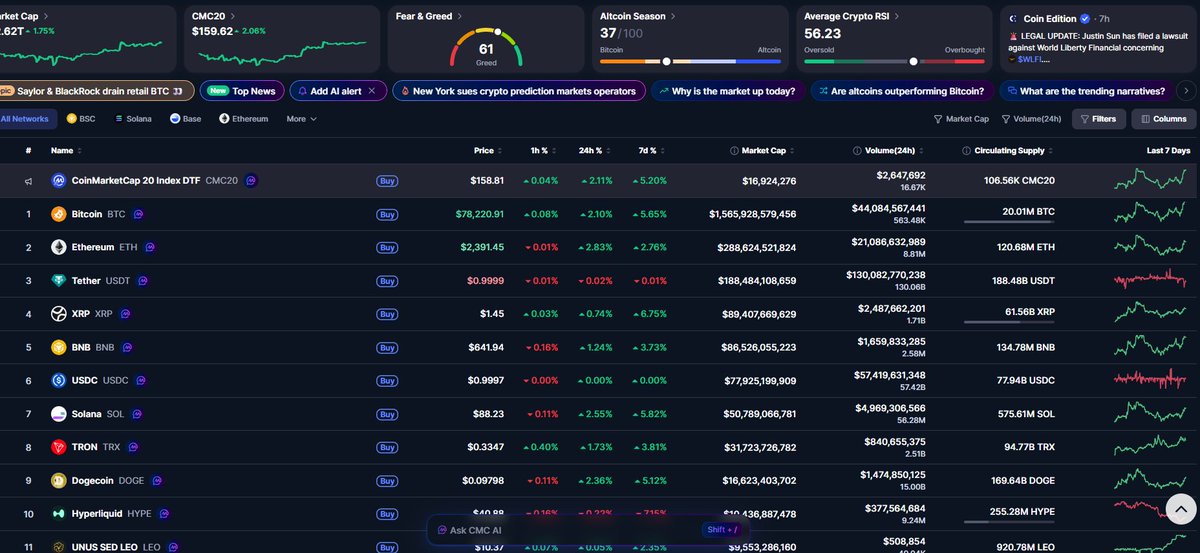
Task: Click the Average Crypto RSI oversold-overbought slider
Action: coord(894,61)
